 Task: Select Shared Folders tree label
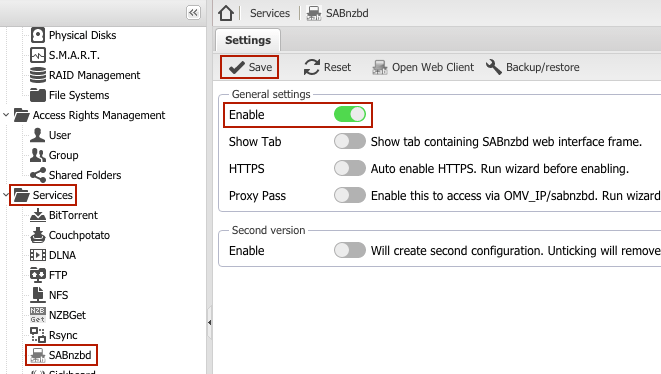pos(85,175)
